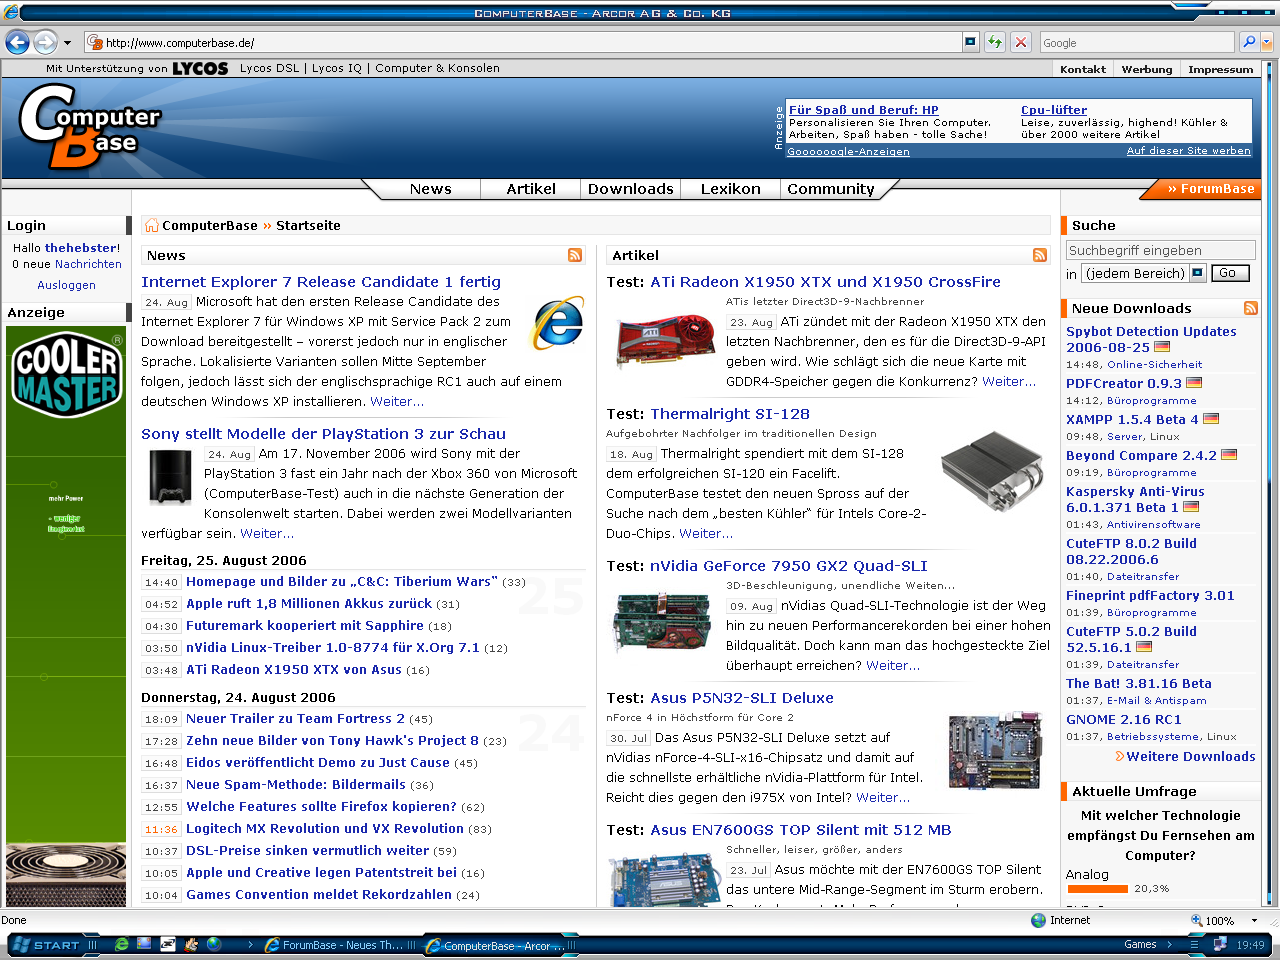
Task: Click the show desktop quick launch icon
Action: coord(144,944)
